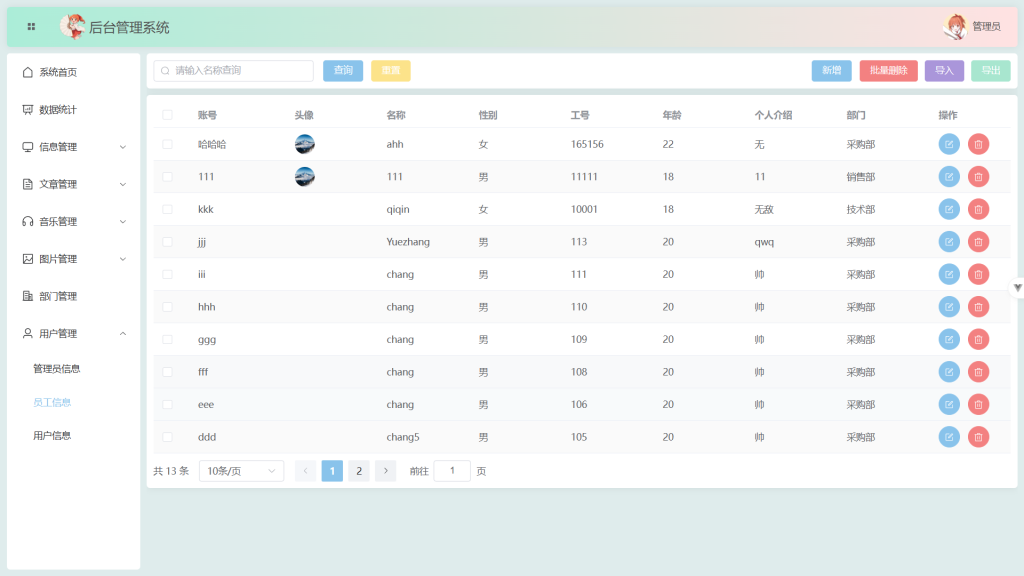Click edit icon for account kkk
Viewport: 1024px width, 576px height.
click(949, 209)
